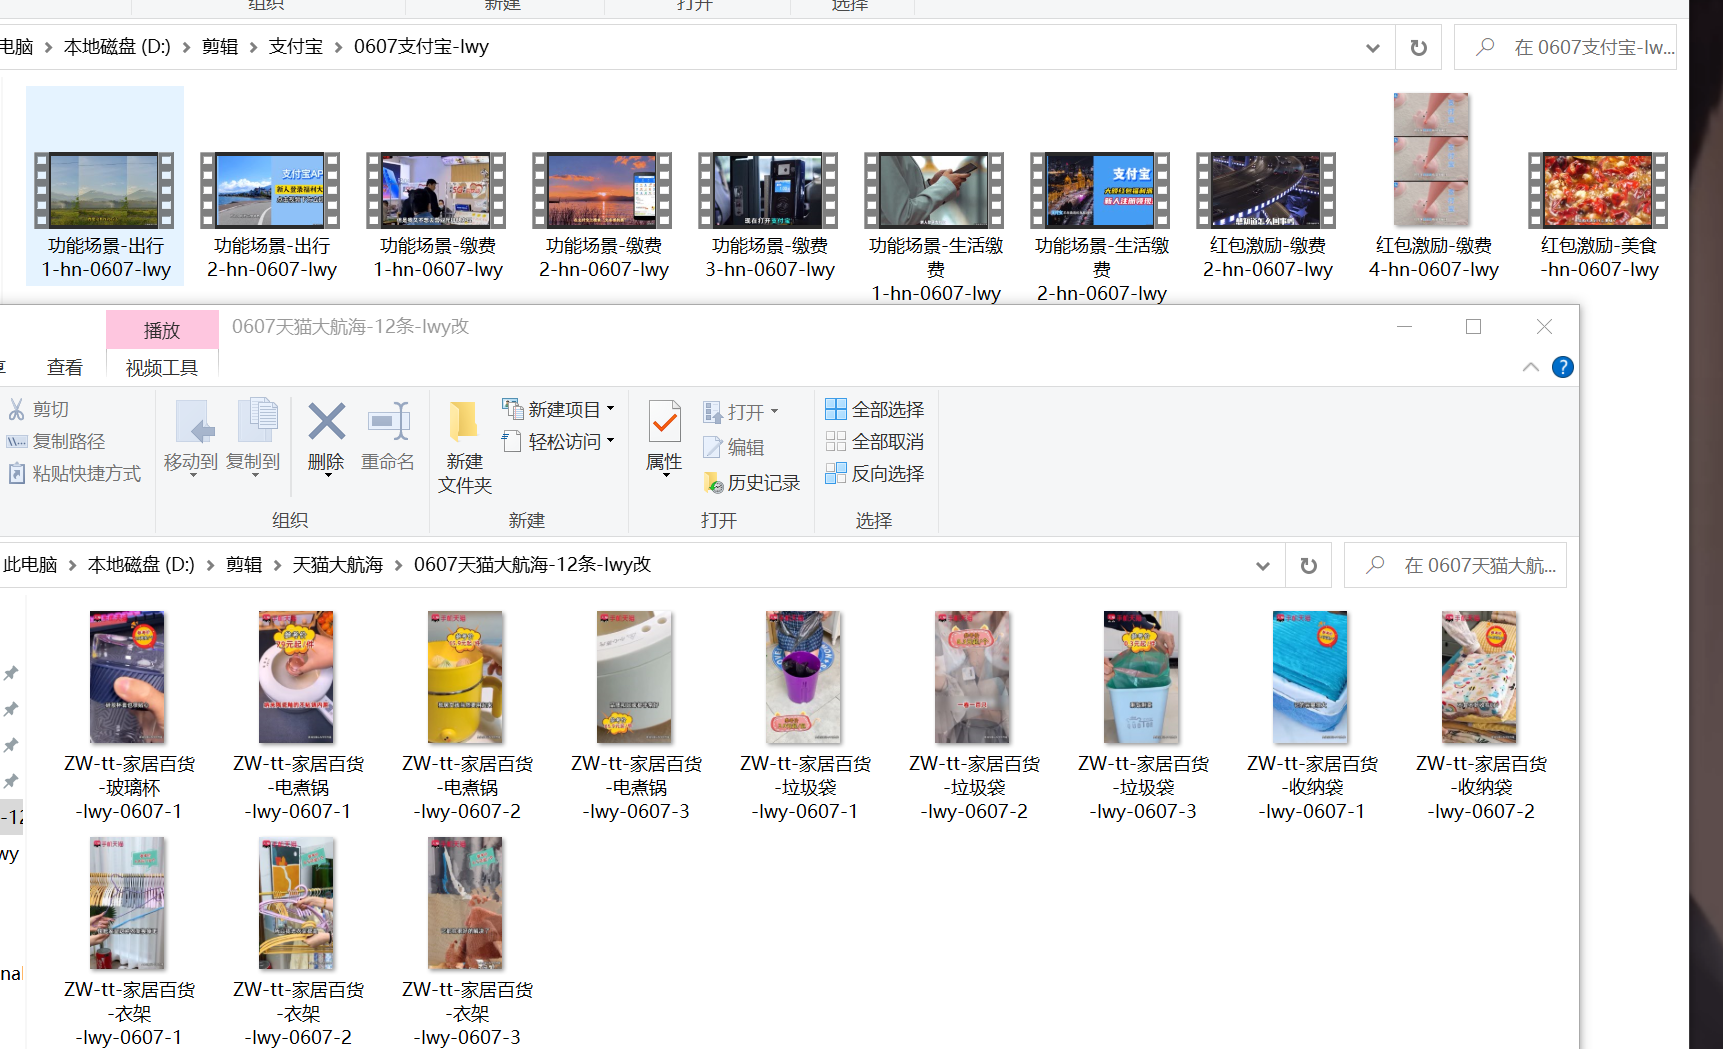Open the 播放 (Play) ribbon tab

click(x=162, y=330)
